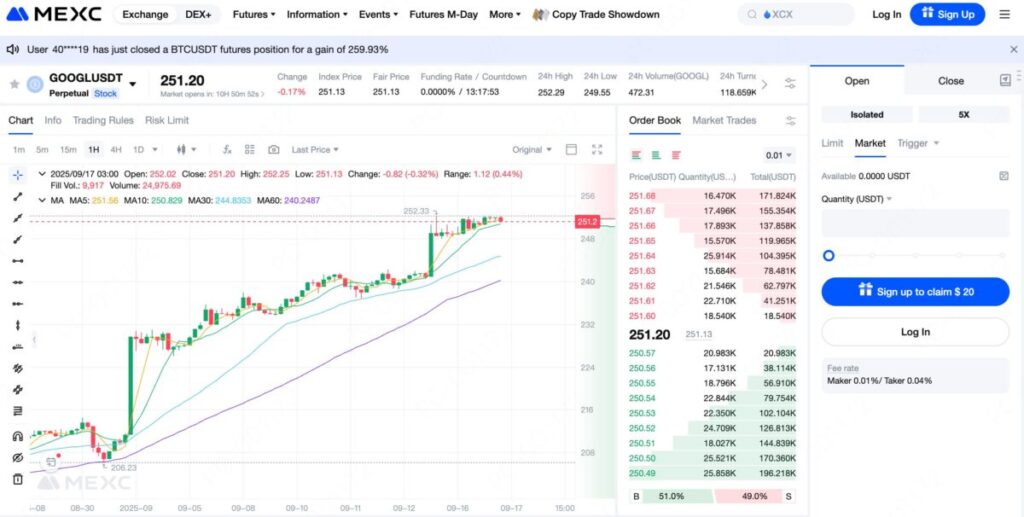Viewport: 1024px width, 517px height.
Task: Take a chart snapshot with the camera icon
Action: [273, 150]
